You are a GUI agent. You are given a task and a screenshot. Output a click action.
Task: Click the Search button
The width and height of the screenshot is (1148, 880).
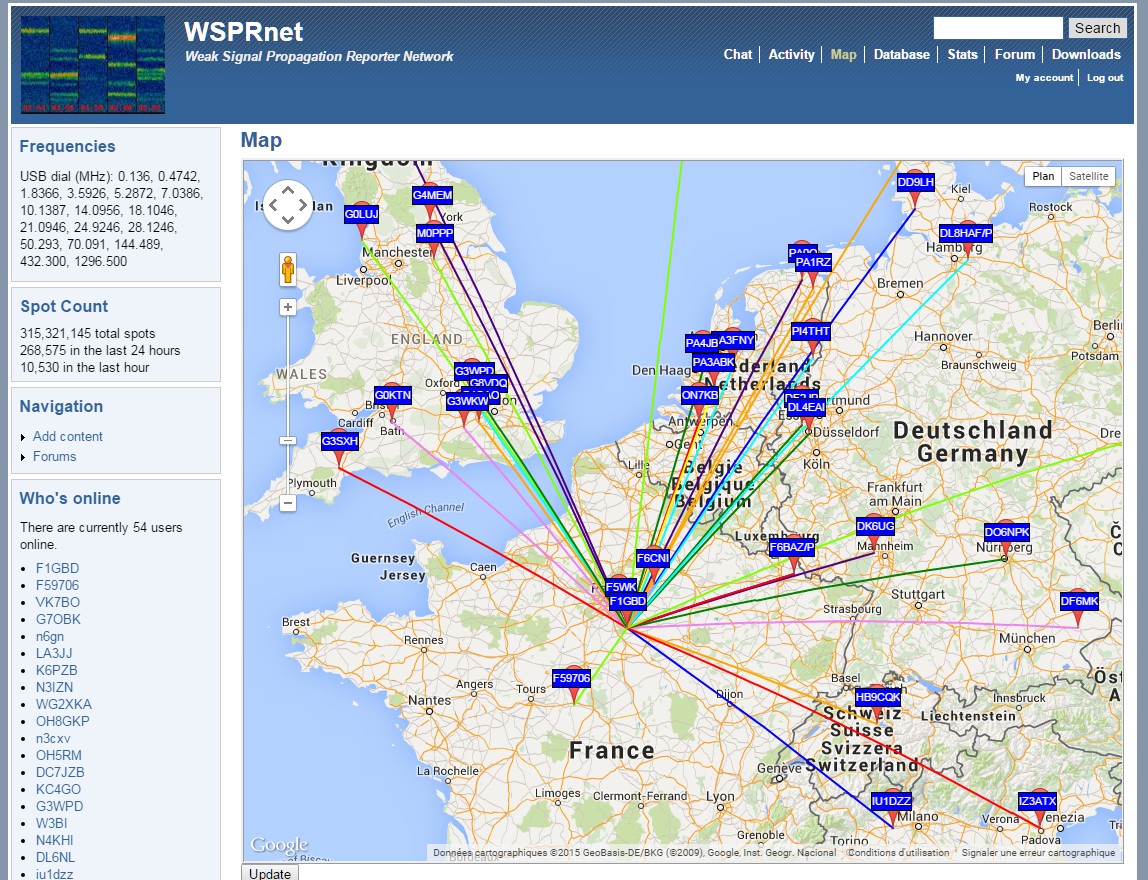[1097, 28]
